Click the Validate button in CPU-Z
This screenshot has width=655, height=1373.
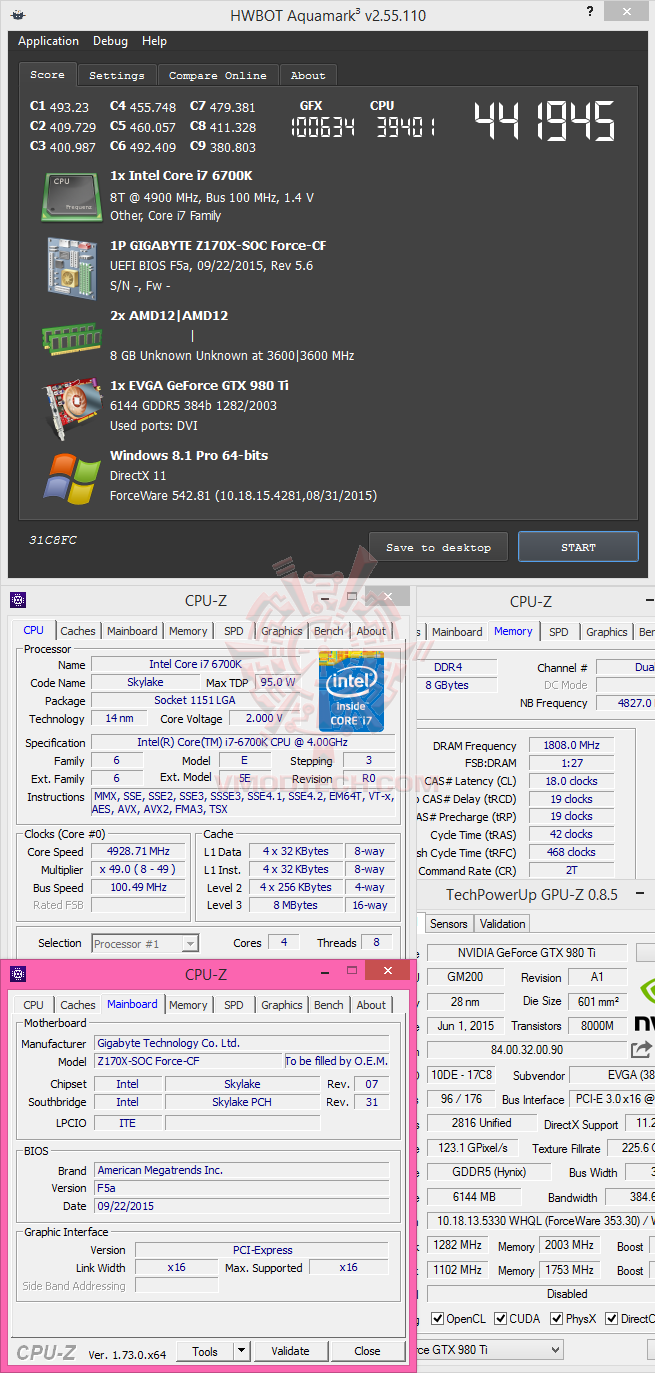(x=290, y=1351)
